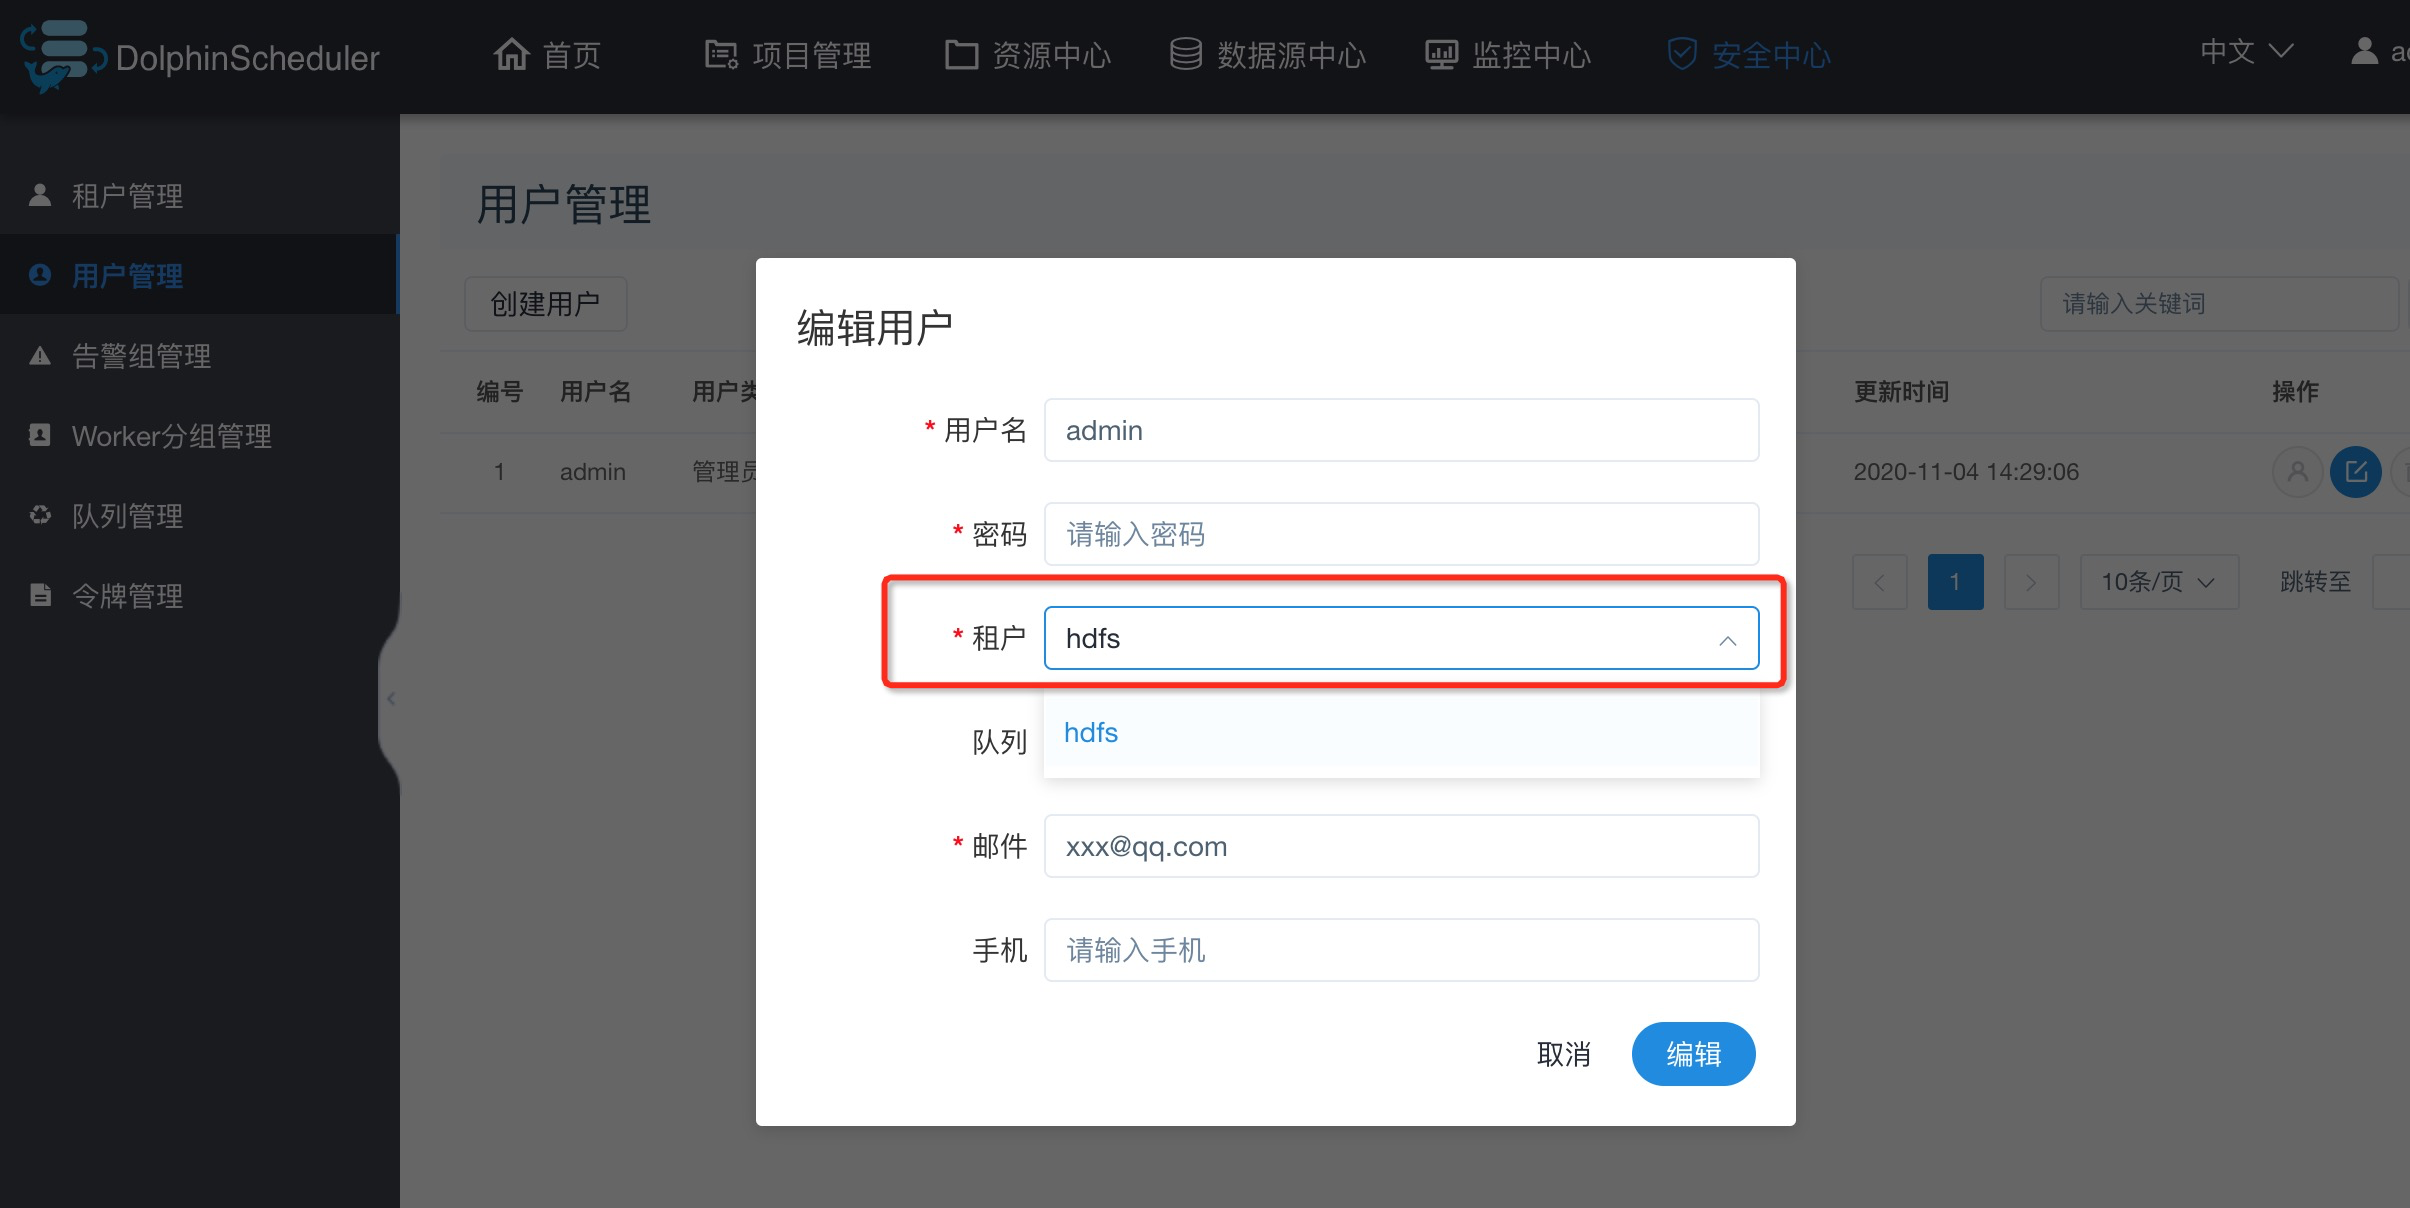Collapse the sidebar with arrow handle
2410x1208 pixels.
pos(391,698)
